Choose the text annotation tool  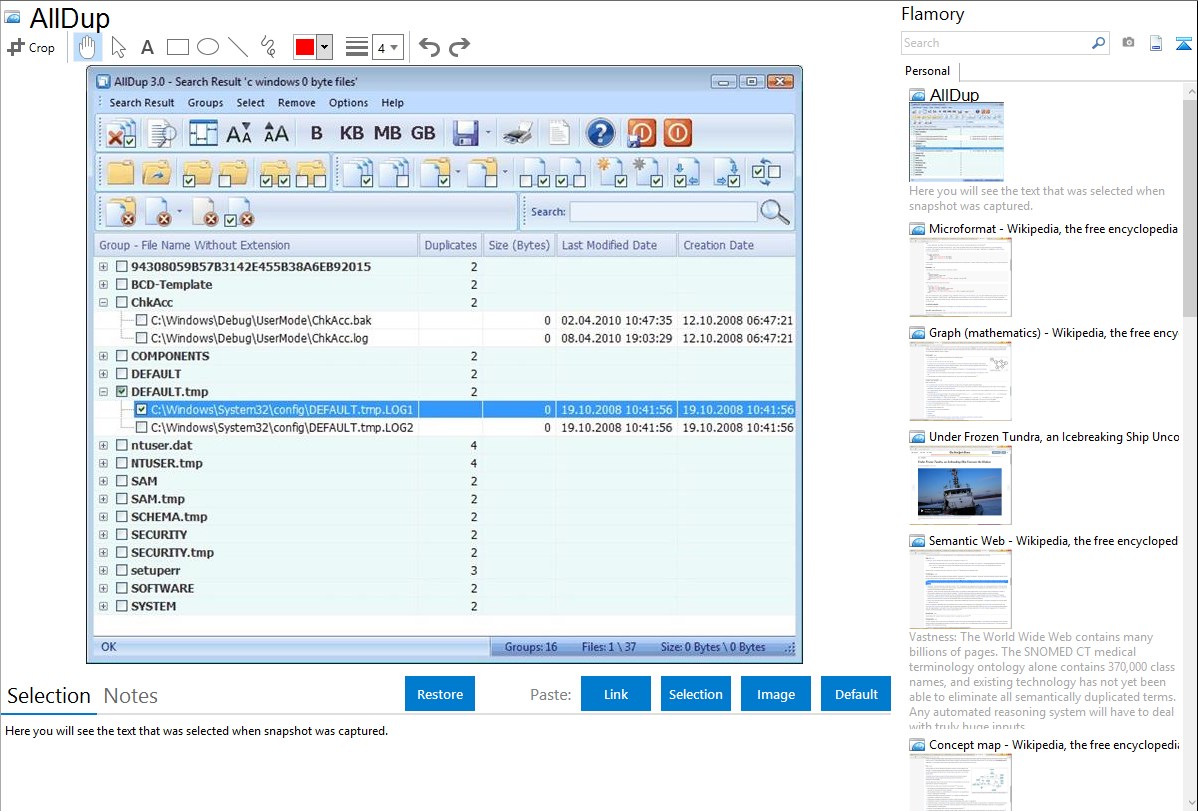tap(147, 47)
